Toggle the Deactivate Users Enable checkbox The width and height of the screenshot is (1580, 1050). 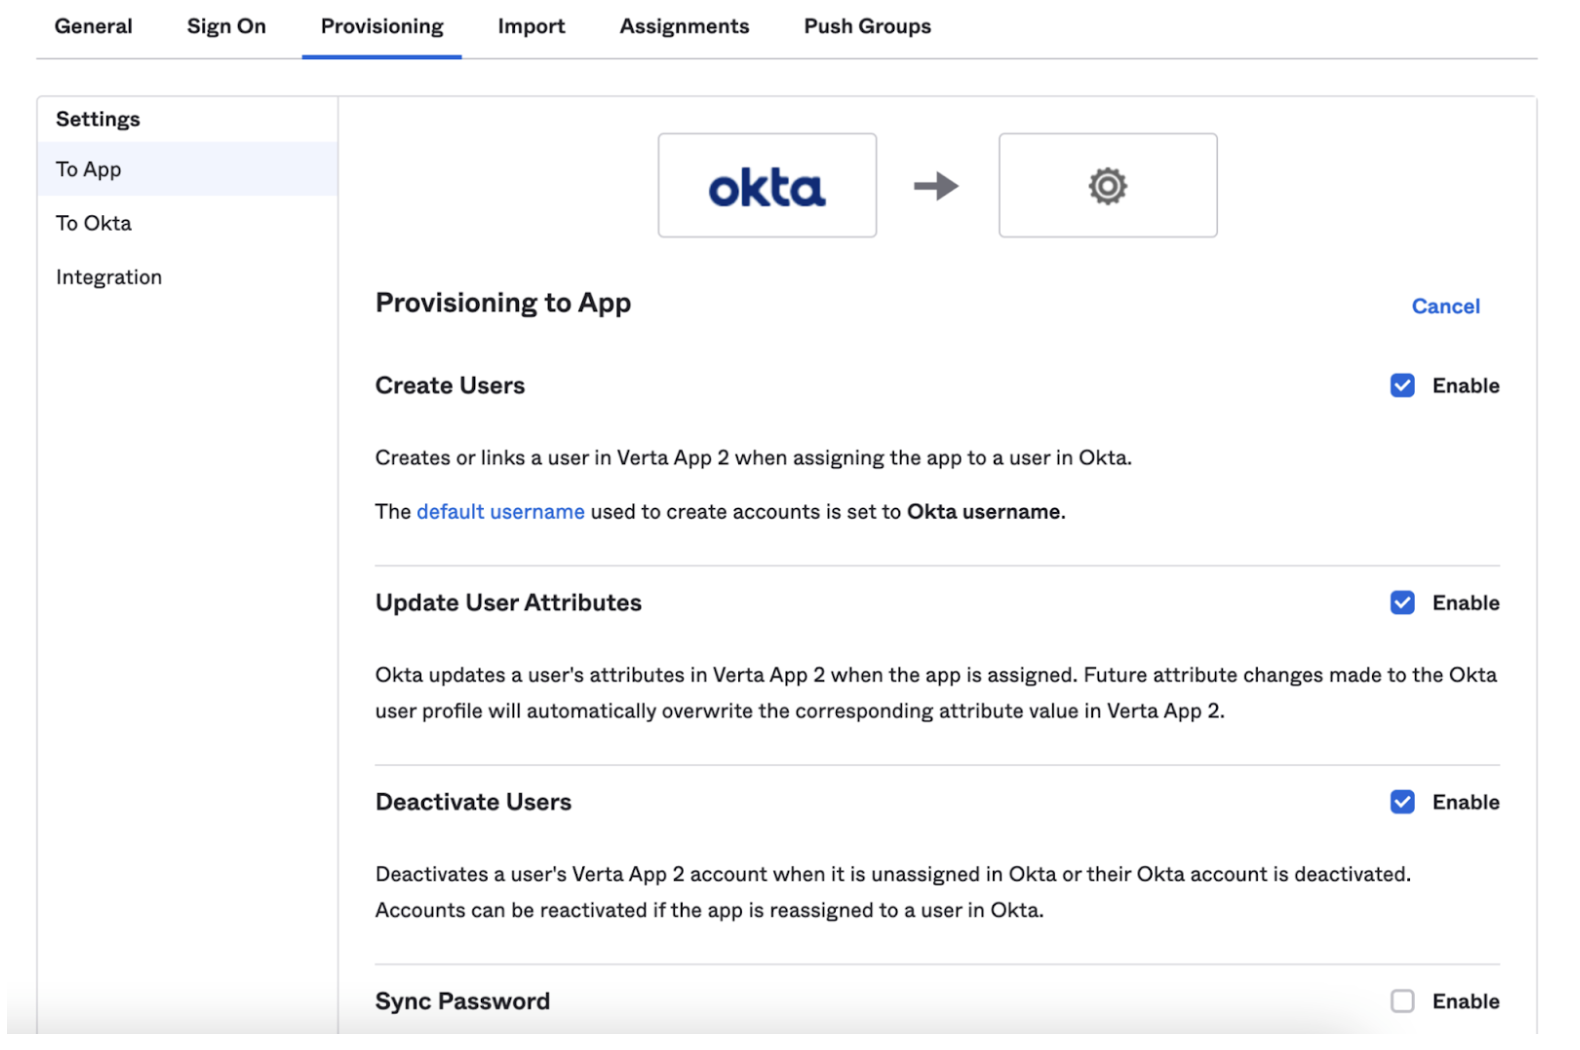pyautogui.click(x=1402, y=802)
